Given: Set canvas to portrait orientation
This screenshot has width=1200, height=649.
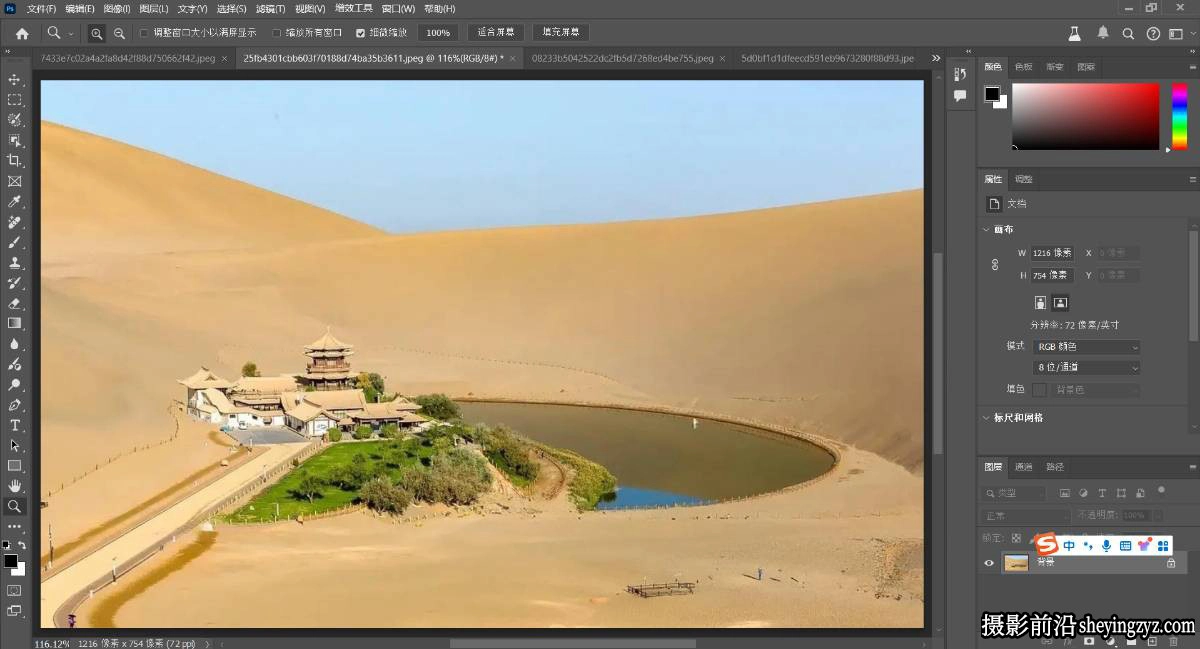Looking at the screenshot, I should pos(1040,302).
